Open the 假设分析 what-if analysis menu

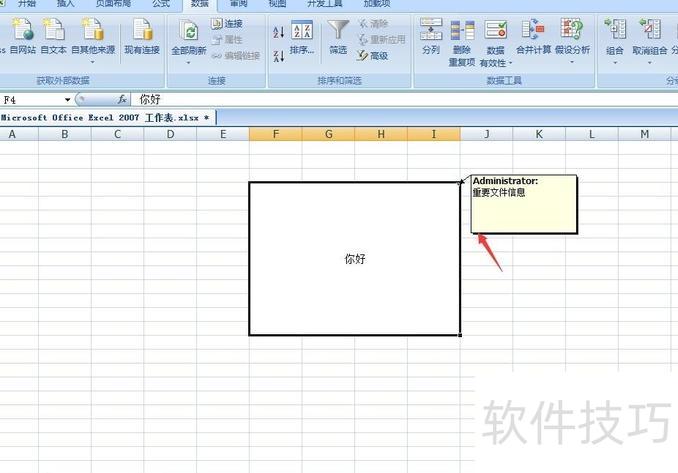click(x=572, y=41)
